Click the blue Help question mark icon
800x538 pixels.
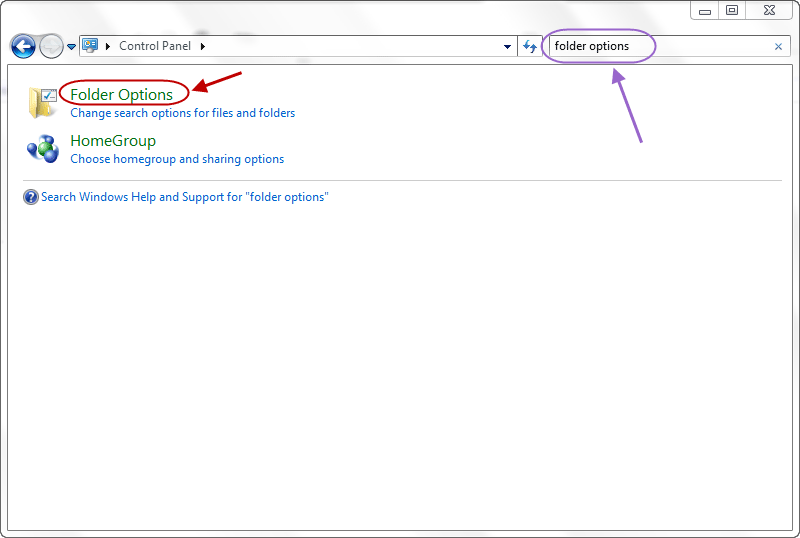pos(31,197)
